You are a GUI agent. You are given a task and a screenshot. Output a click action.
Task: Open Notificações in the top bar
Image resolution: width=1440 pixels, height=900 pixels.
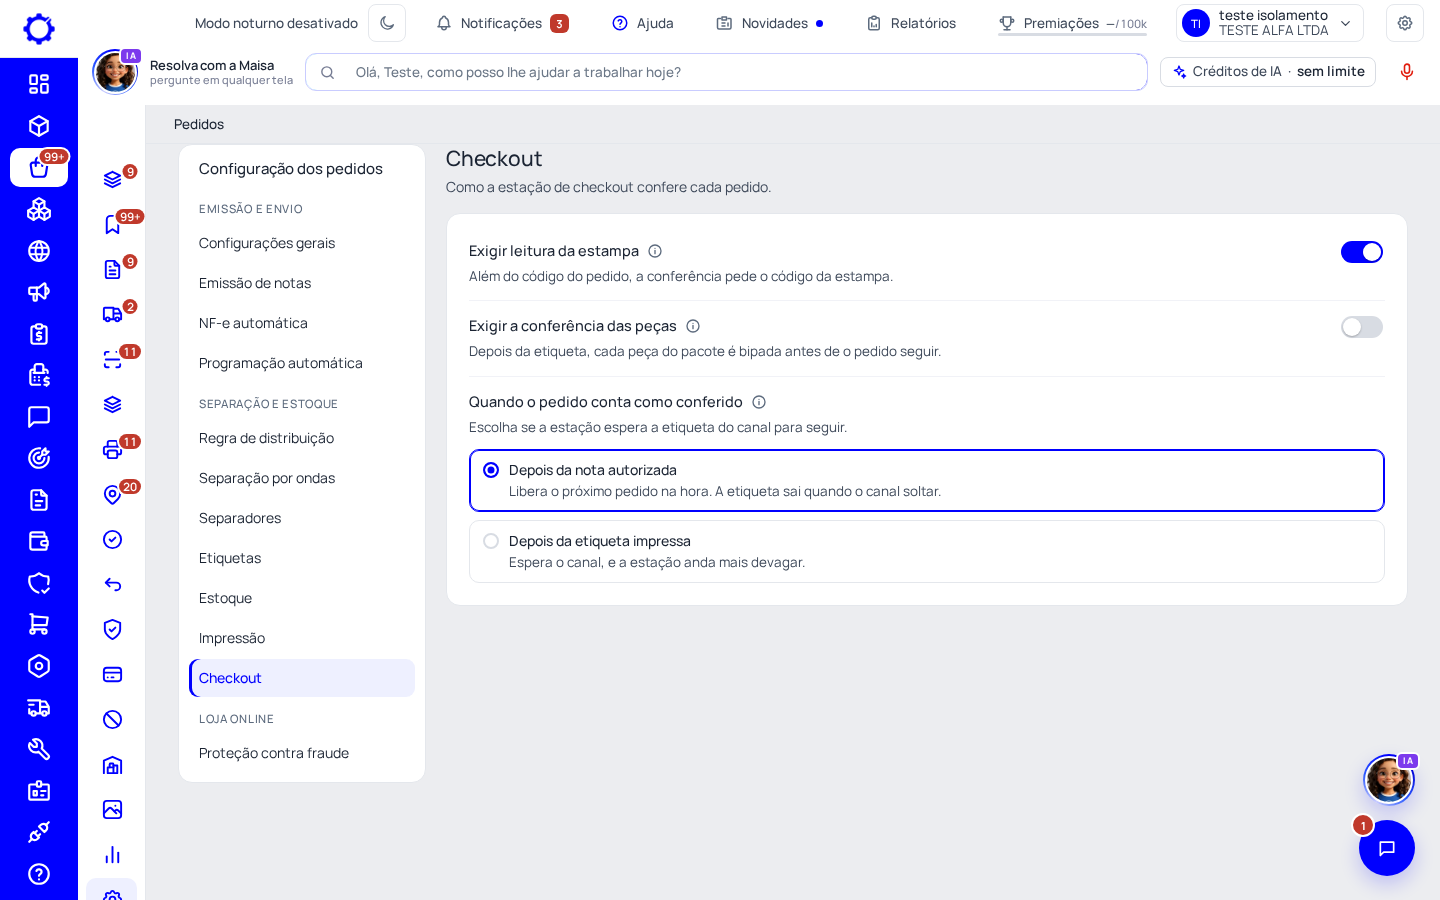click(x=502, y=23)
